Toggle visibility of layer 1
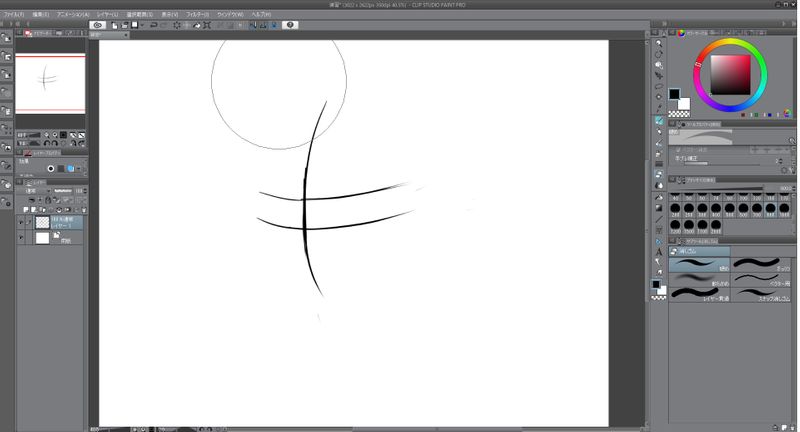The width and height of the screenshot is (800, 432). (x=22, y=222)
